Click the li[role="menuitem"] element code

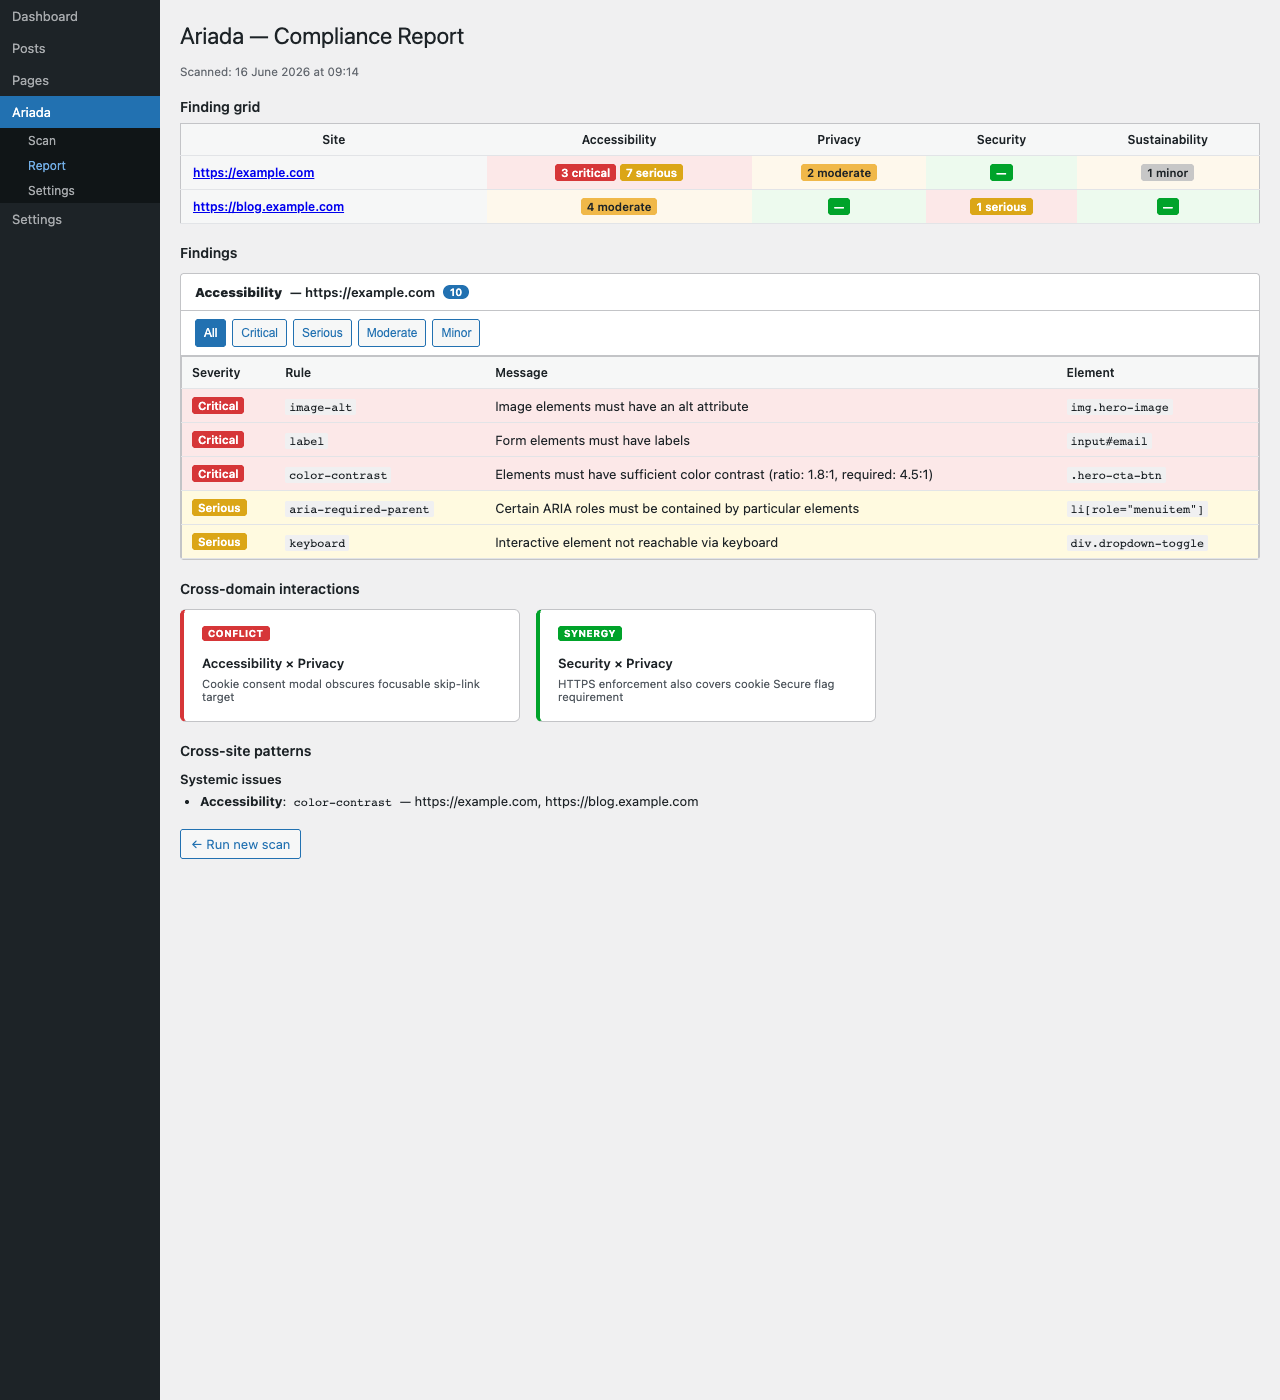(x=1137, y=509)
